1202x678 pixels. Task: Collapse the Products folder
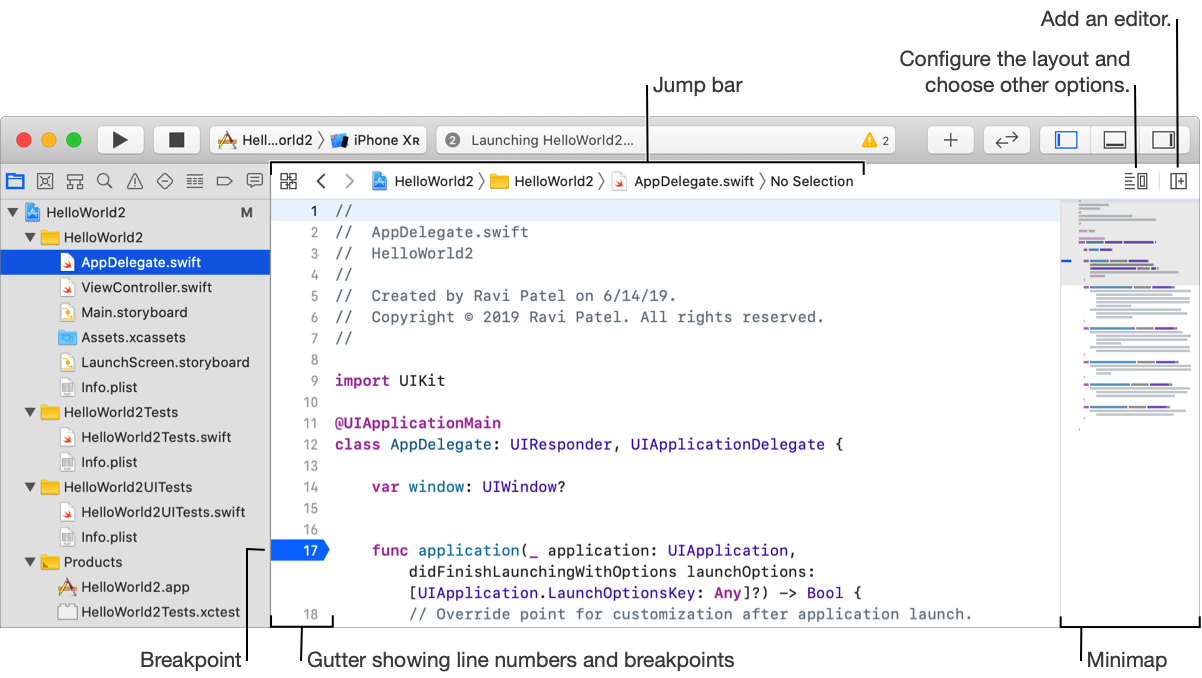pyautogui.click(x=30, y=562)
